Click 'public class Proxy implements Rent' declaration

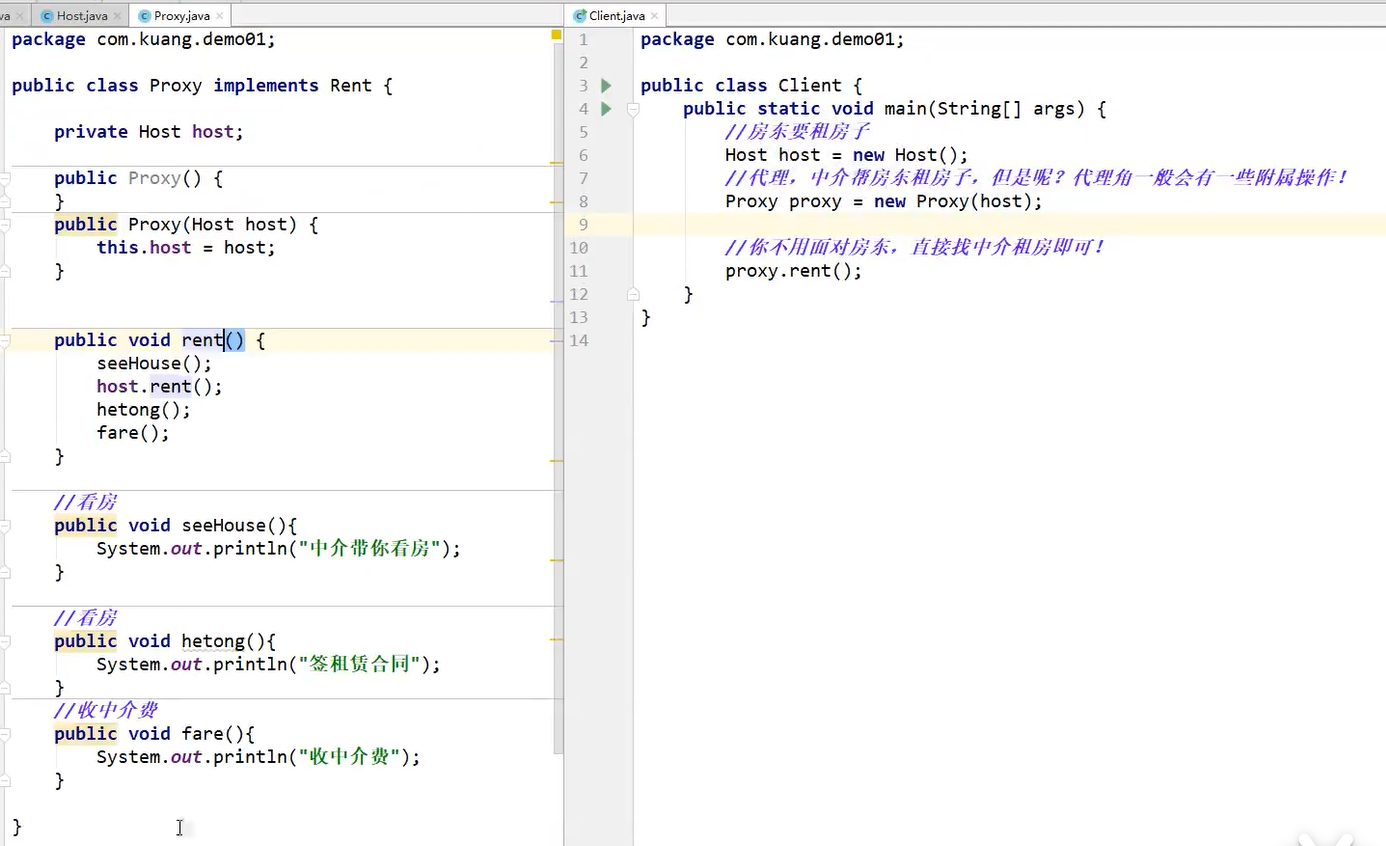pos(203,86)
